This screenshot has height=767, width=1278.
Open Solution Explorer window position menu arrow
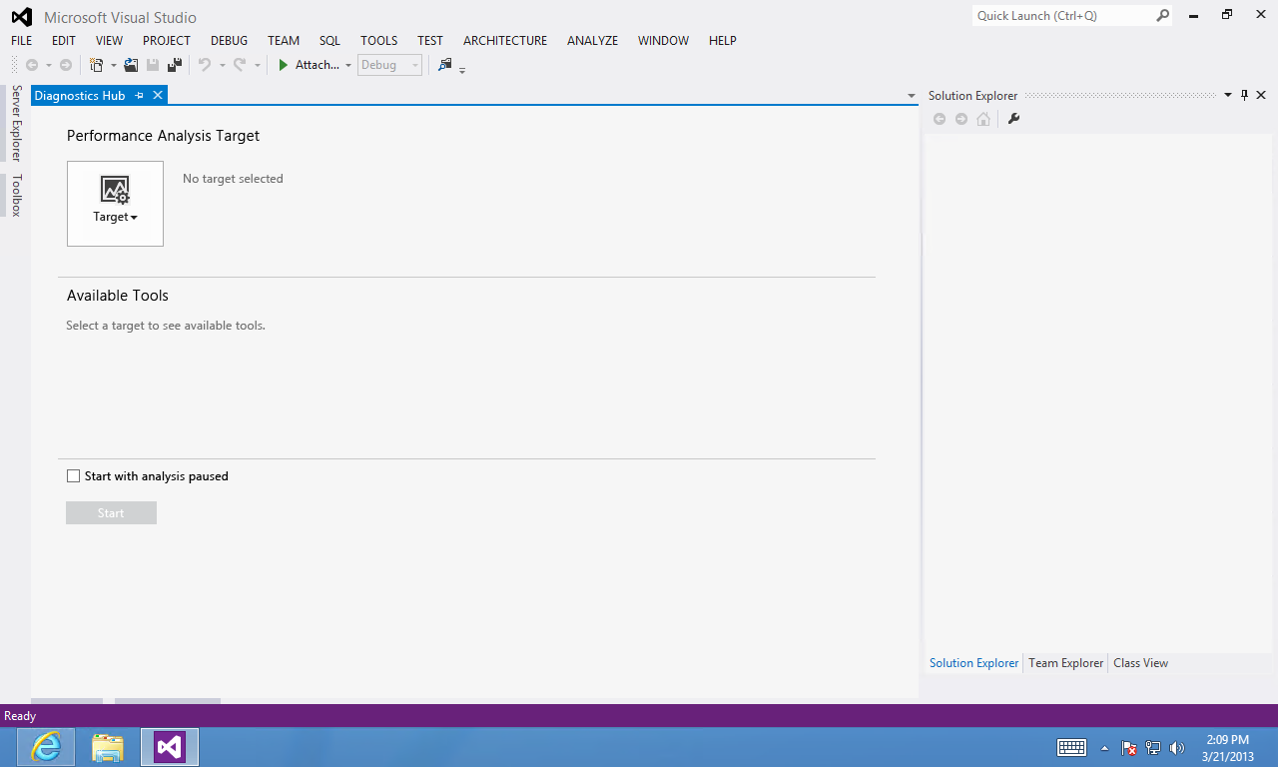[x=1228, y=95]
